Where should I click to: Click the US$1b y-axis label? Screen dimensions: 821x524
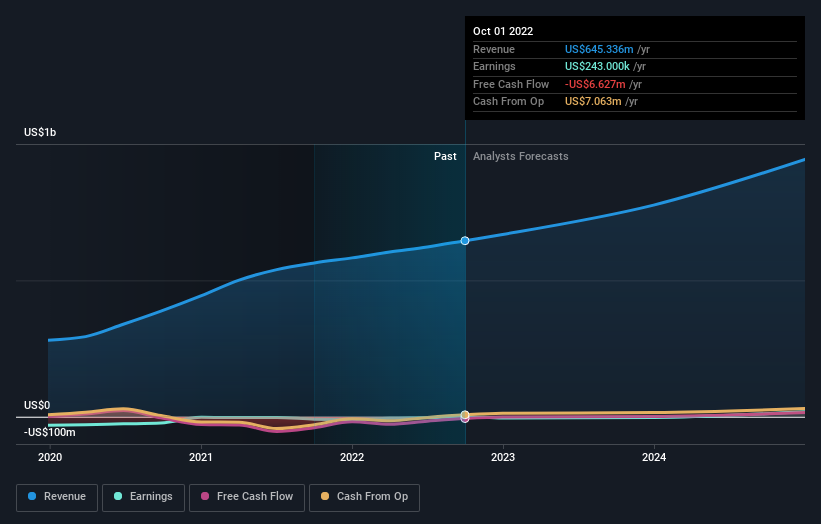(40, 132)
